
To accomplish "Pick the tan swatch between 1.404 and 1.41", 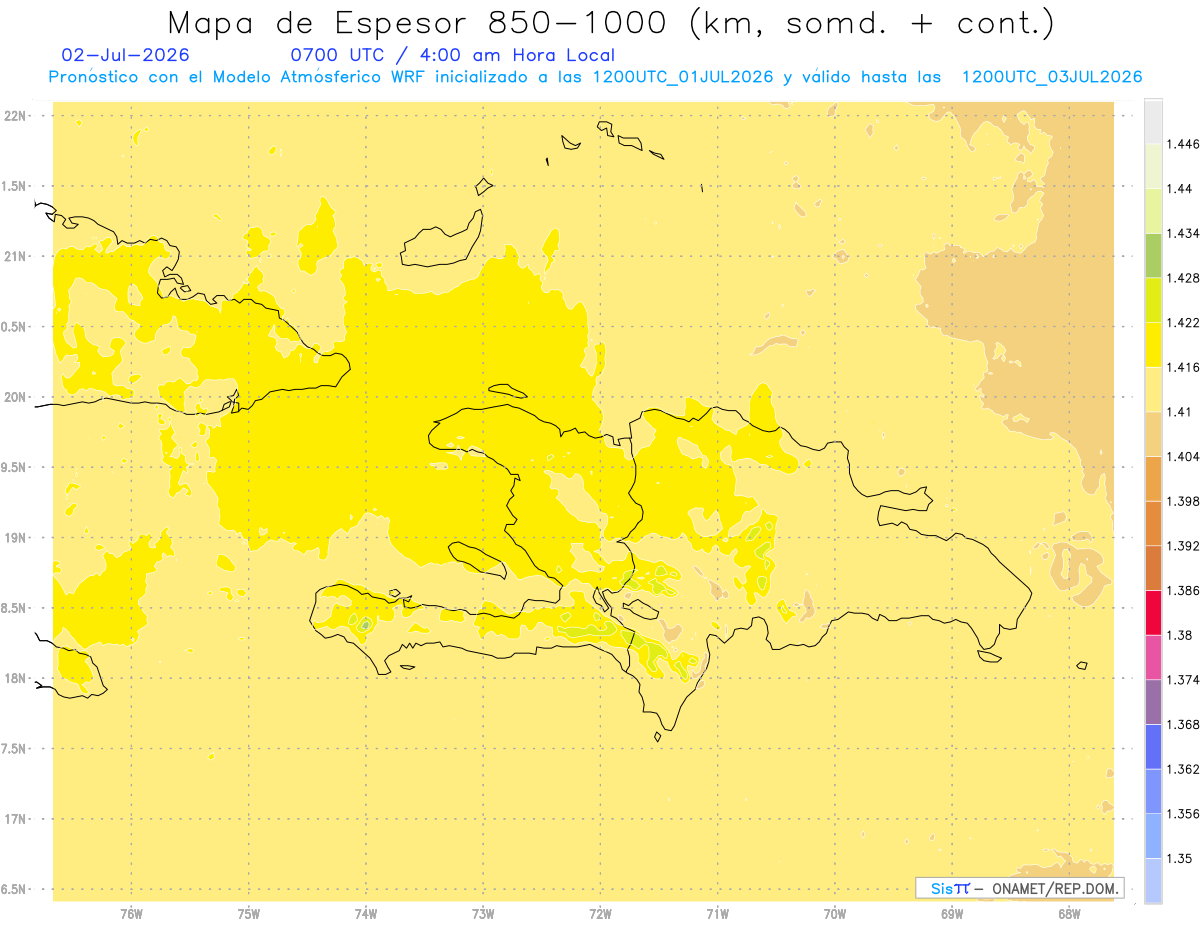I will pyautogui.click(x=1153, y=434).
